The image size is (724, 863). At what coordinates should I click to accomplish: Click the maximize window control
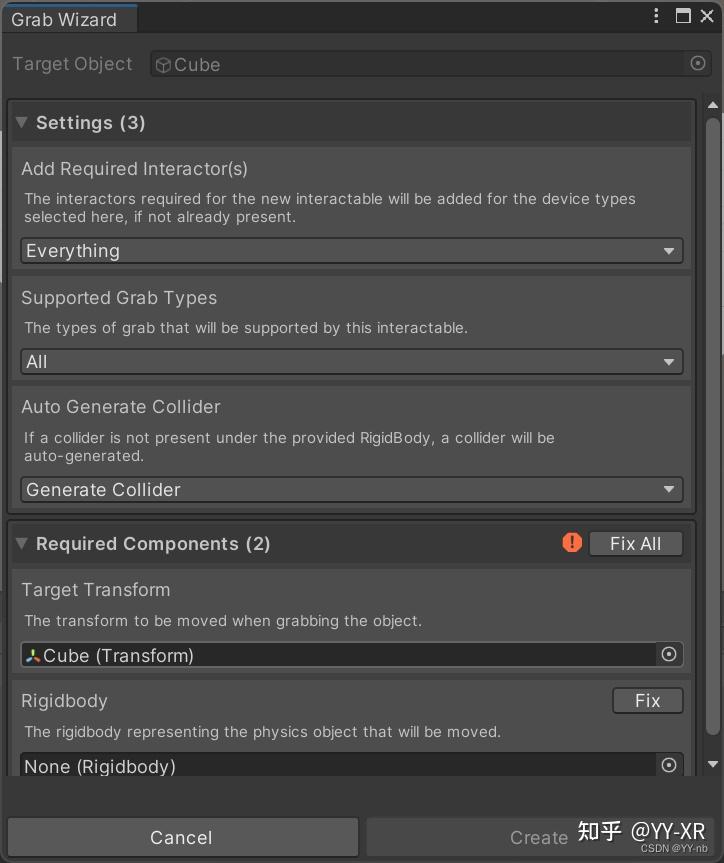point(684,16)
